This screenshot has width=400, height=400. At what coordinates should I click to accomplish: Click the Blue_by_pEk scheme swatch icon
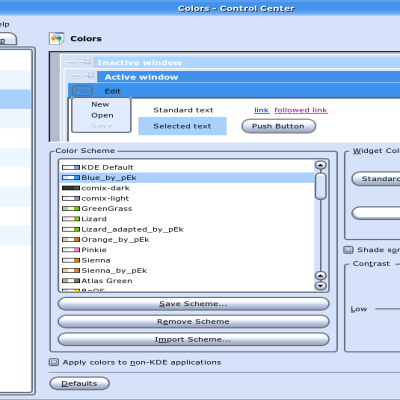(71, 178)
